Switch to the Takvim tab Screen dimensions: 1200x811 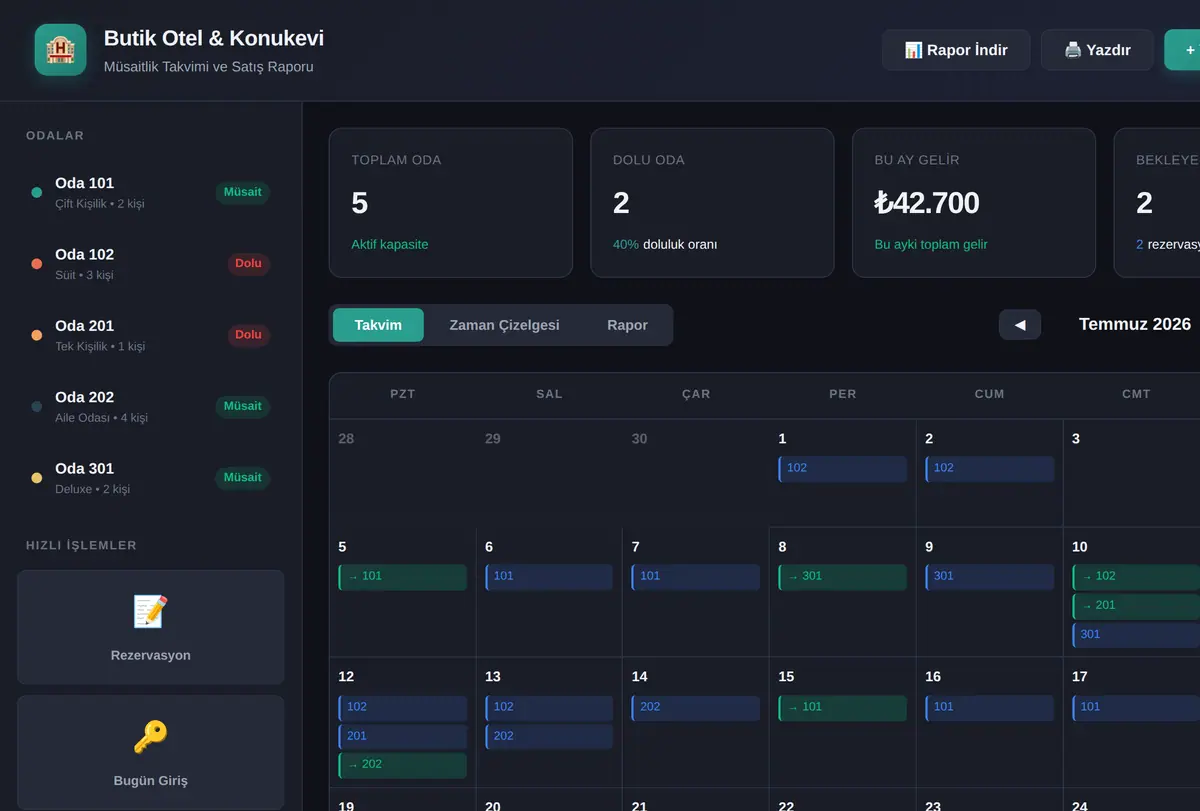pos(378,325)
